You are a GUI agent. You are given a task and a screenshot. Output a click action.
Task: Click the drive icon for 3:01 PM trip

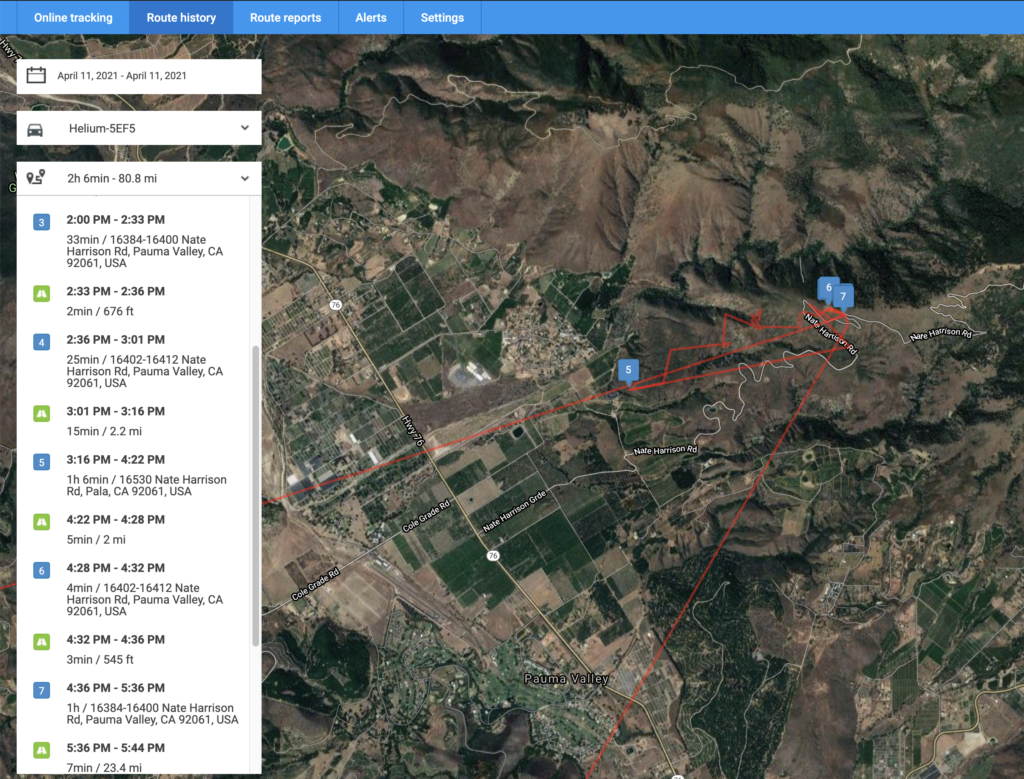pos(41,413)
